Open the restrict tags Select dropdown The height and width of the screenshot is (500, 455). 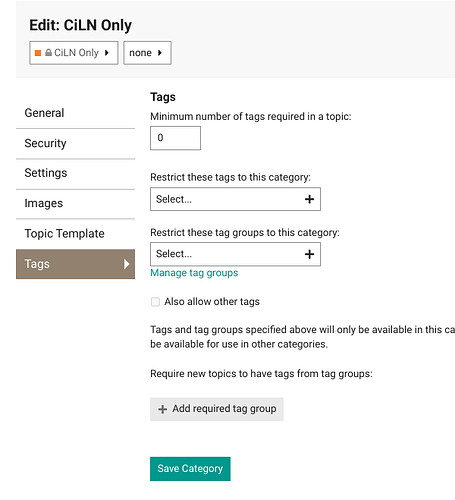pyautogui.click(x=235, y=199)
